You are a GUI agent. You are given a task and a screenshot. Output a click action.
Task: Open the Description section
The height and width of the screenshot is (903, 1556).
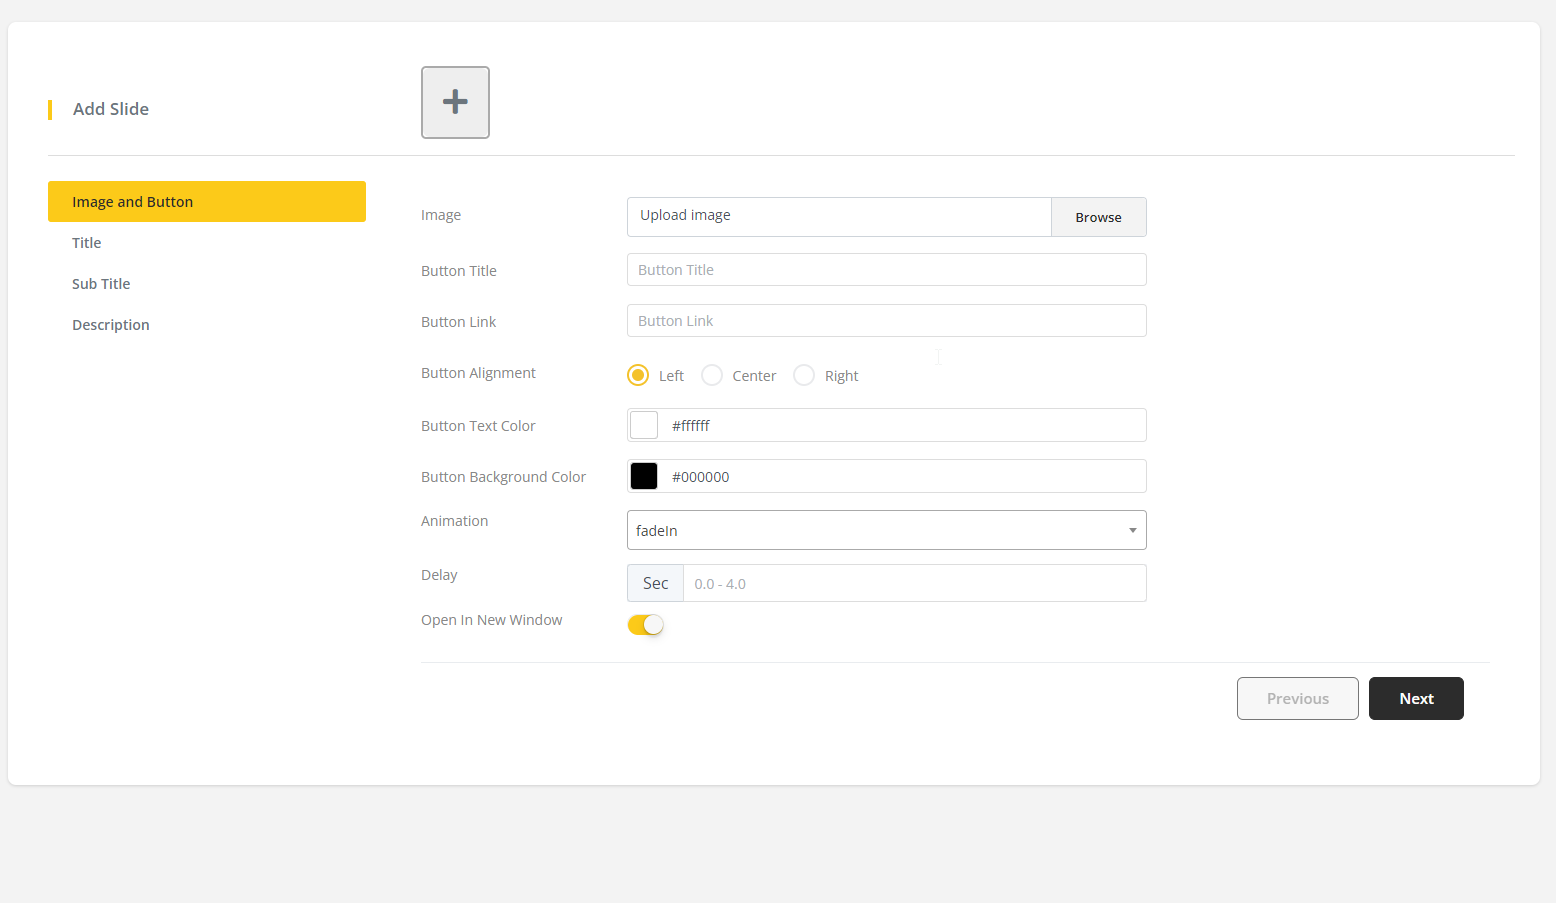point(111,325)
